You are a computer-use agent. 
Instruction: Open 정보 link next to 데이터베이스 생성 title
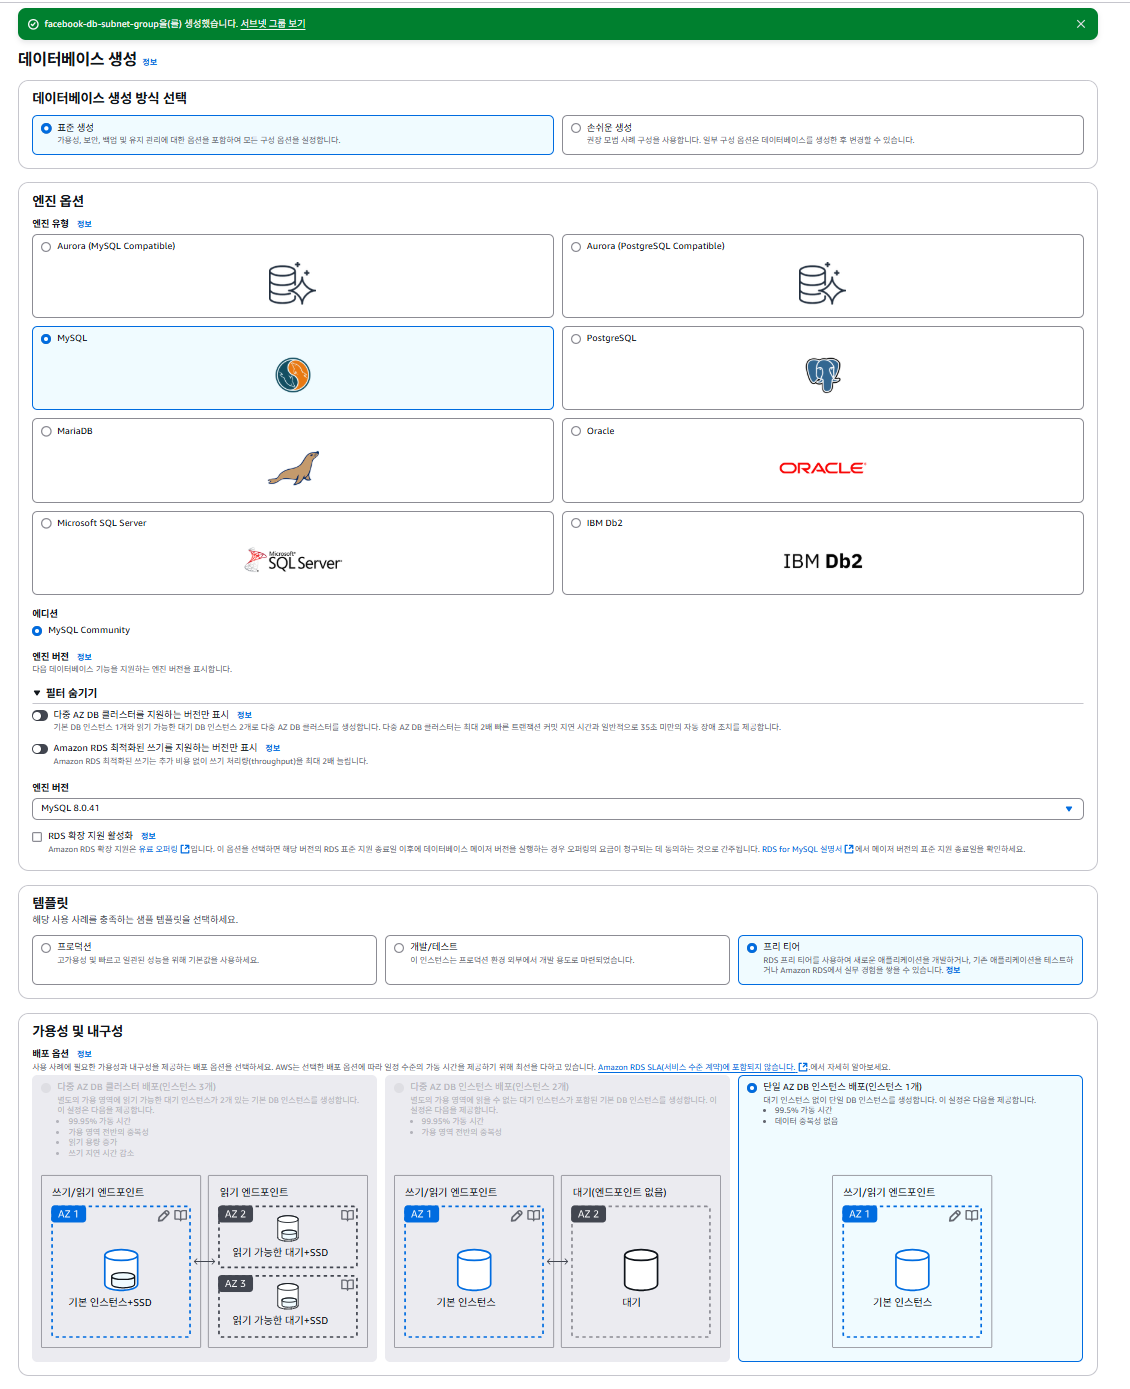[150, 62]
